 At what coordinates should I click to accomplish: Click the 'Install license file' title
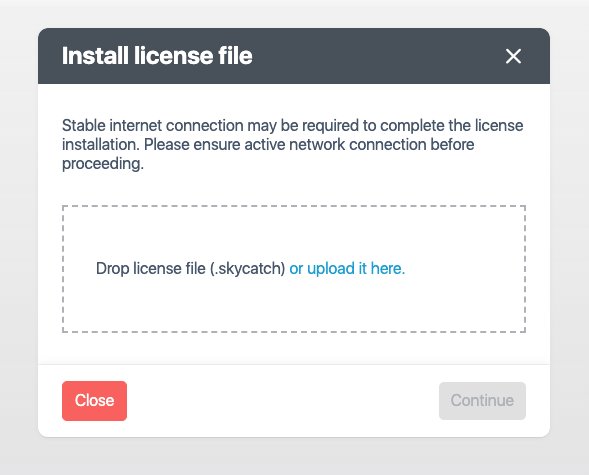pos(157,56)
